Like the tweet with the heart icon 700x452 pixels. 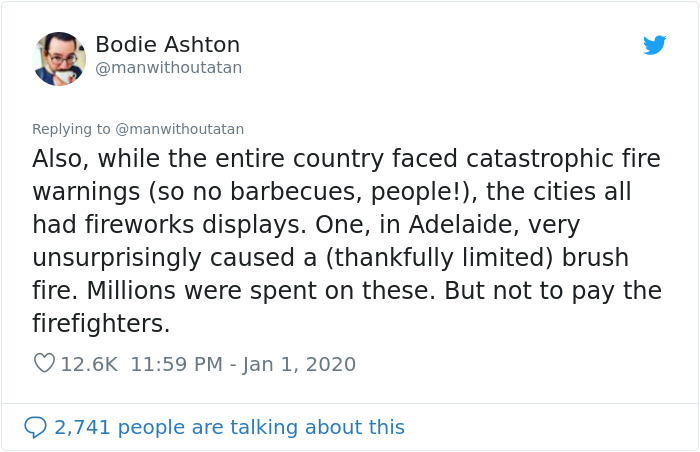coord(44,364)
